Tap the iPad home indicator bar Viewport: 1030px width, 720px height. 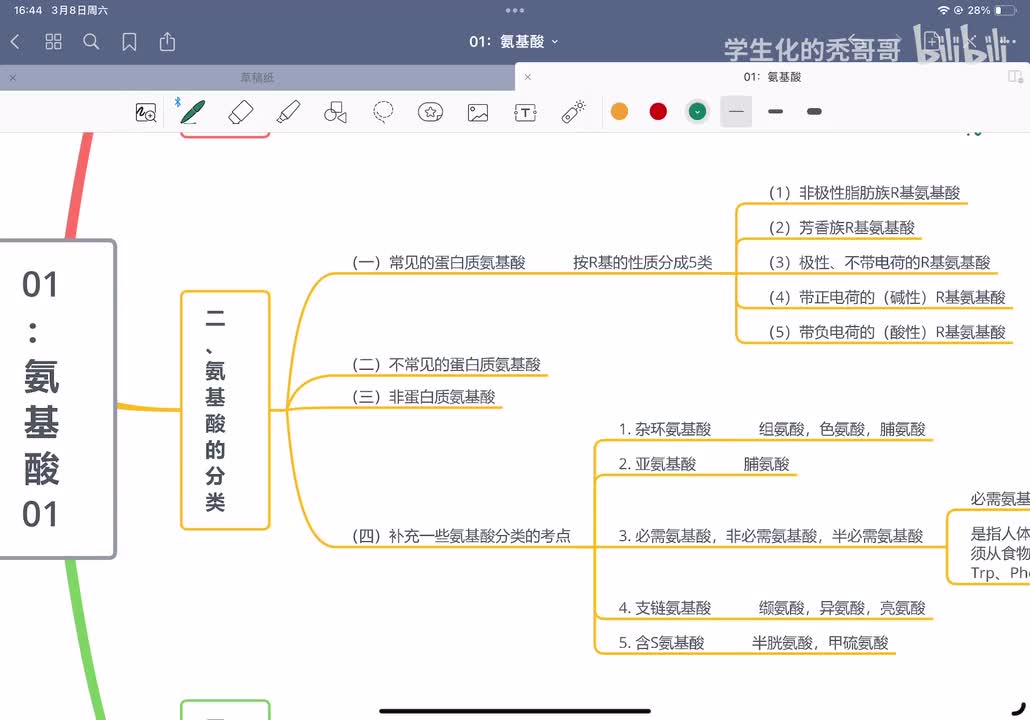[515, 711]
